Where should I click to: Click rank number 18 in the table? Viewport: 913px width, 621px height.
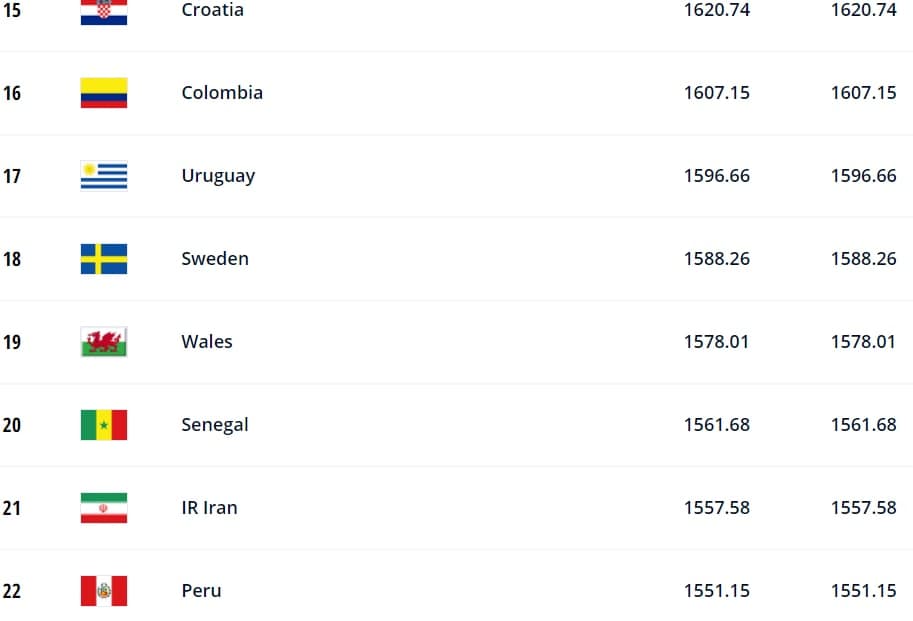[x=12, y=259]
